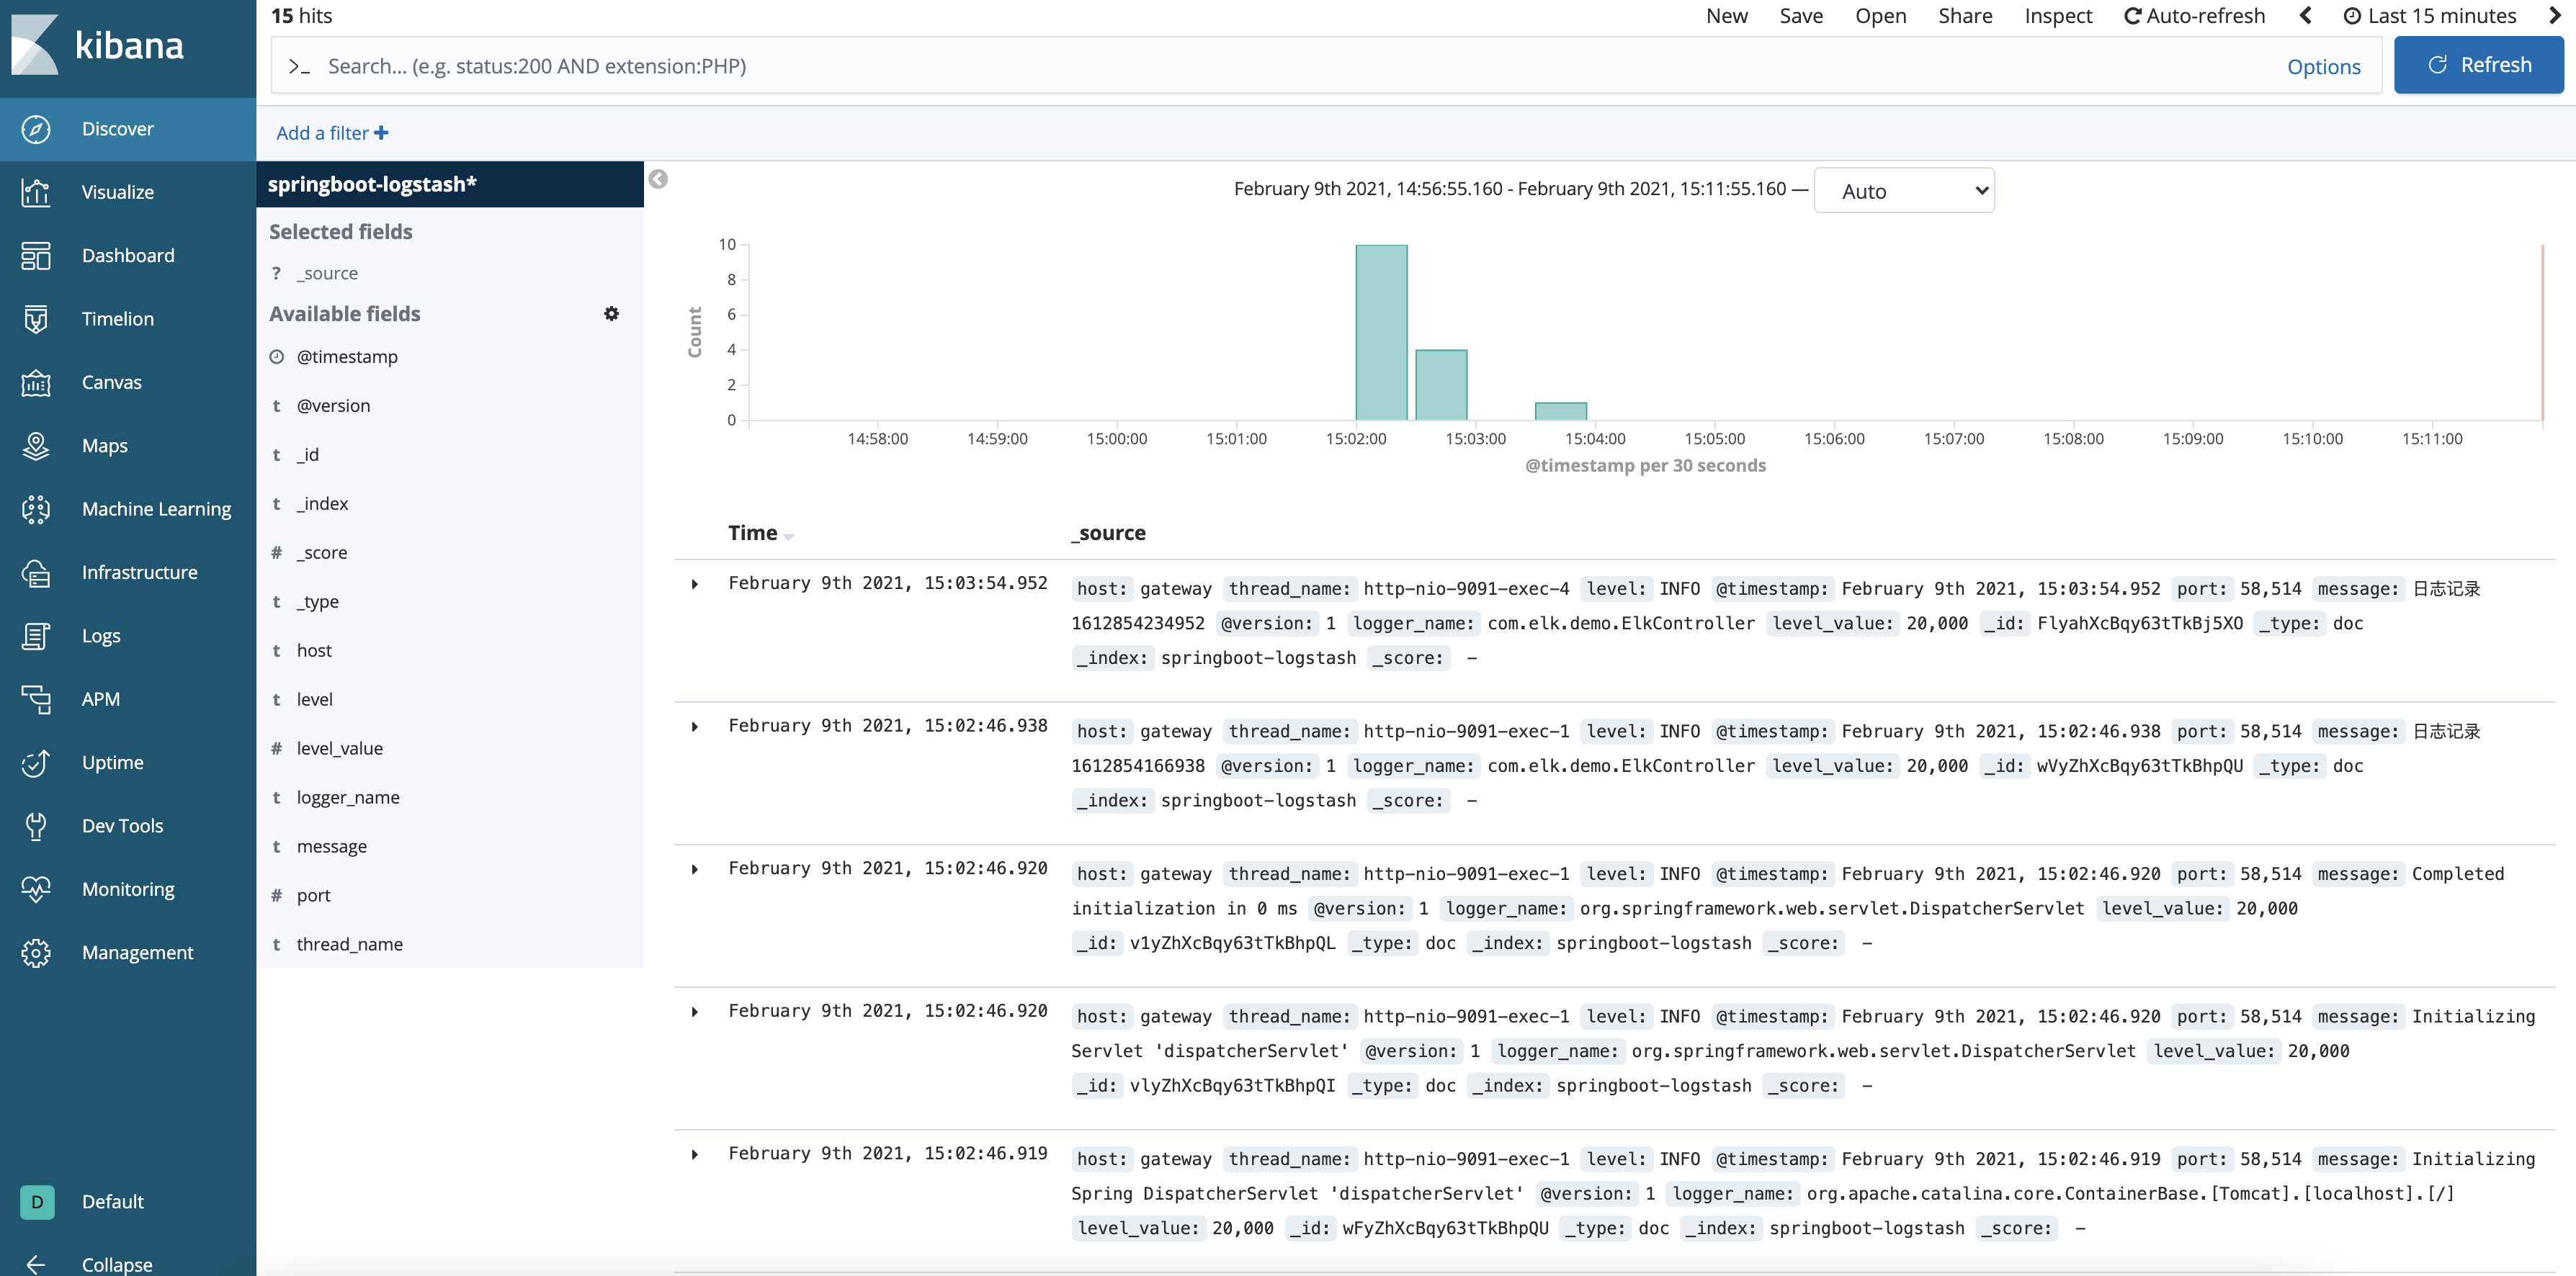Open the Inspect menu item
2576x1276 pixels.
[x=2057, y=16]
